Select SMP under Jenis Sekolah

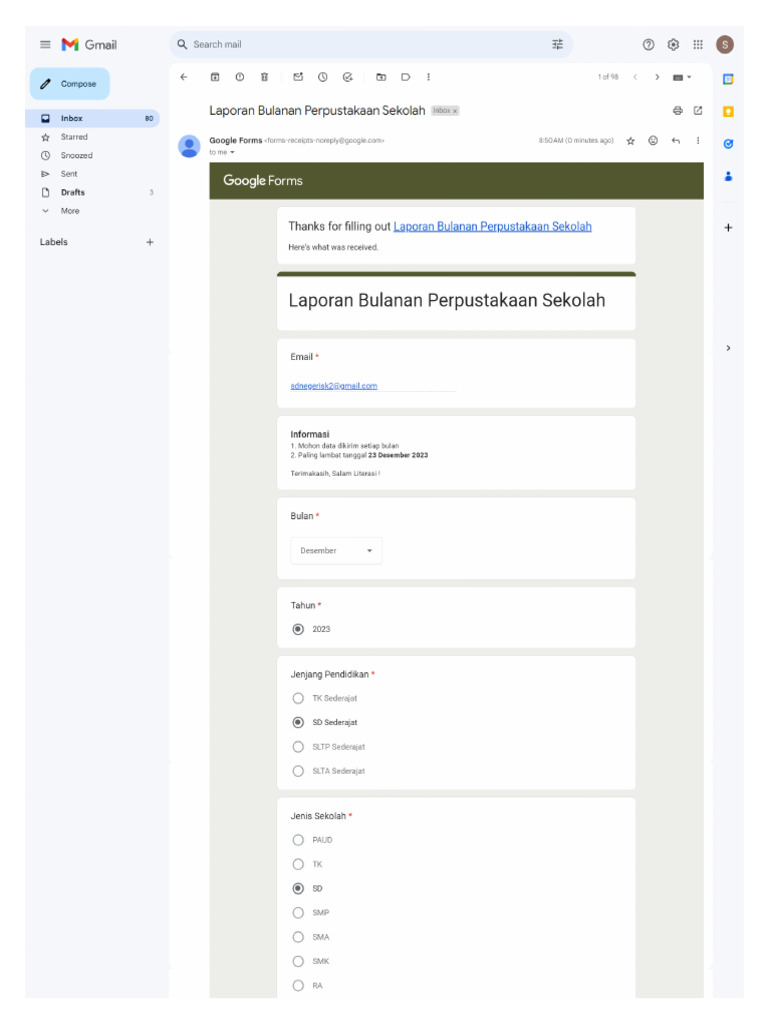click(298, 913)
